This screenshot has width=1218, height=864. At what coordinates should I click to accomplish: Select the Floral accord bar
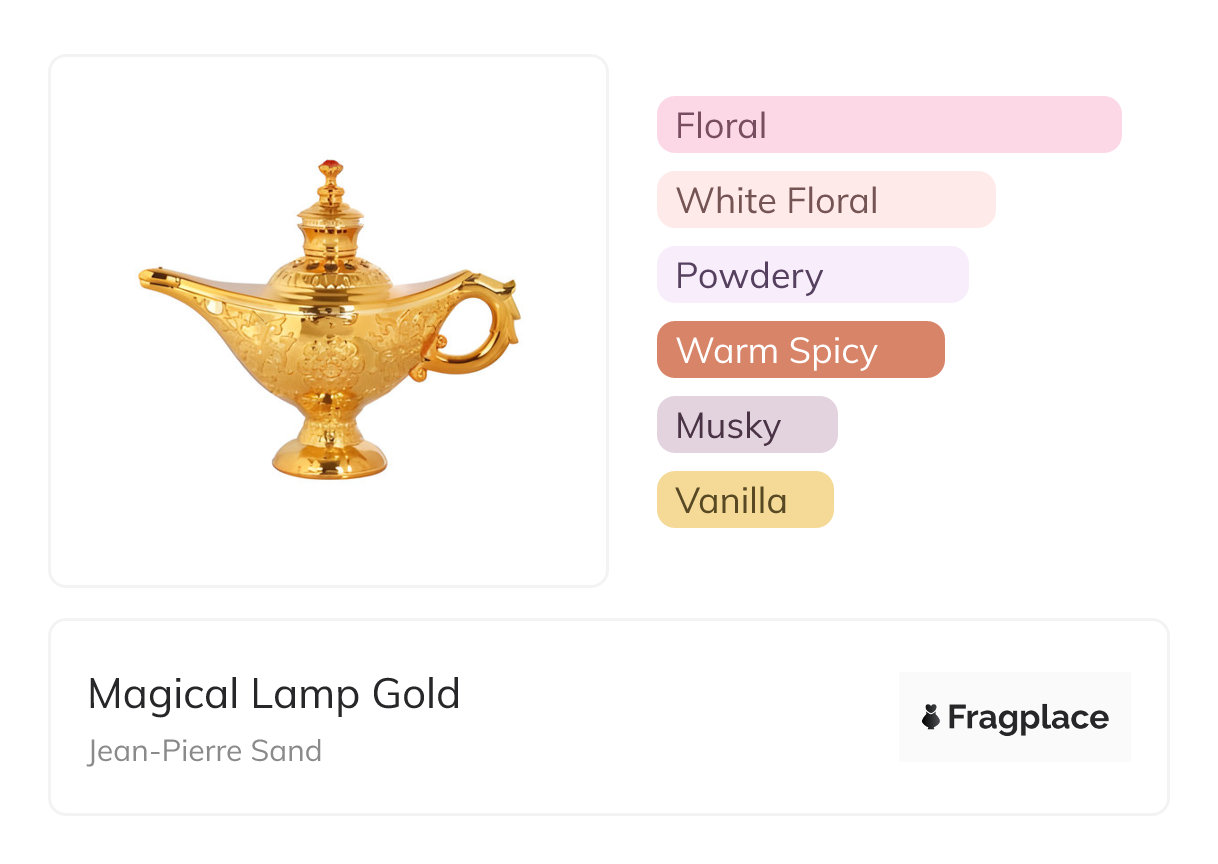point(889,125)
